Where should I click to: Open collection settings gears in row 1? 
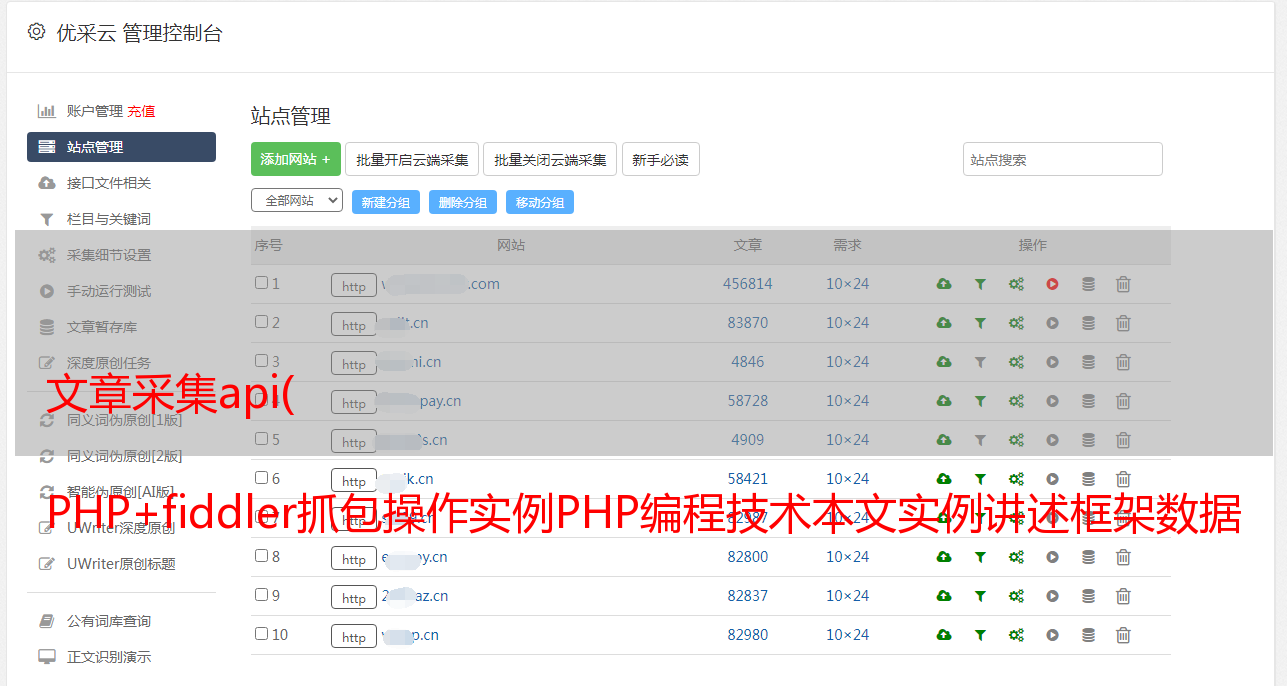(1016, 284)
